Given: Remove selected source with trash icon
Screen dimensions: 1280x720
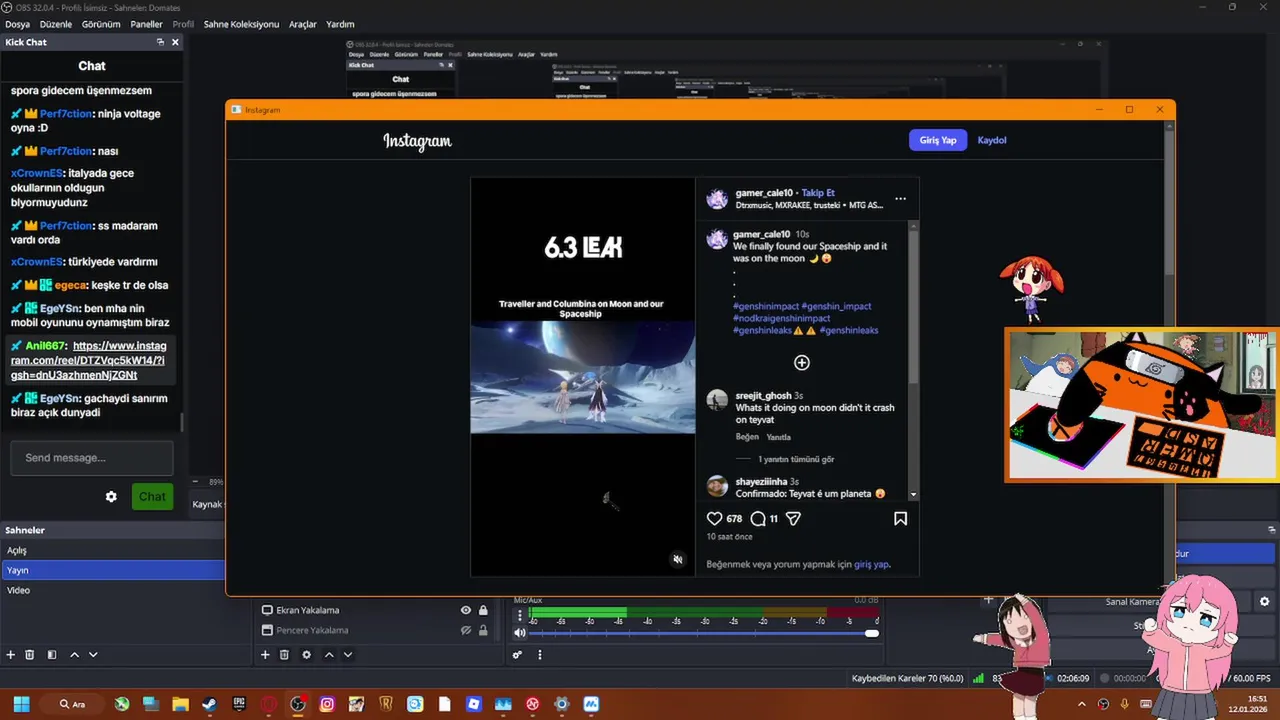Looking at the screenshot, I should tap(284, 655).
